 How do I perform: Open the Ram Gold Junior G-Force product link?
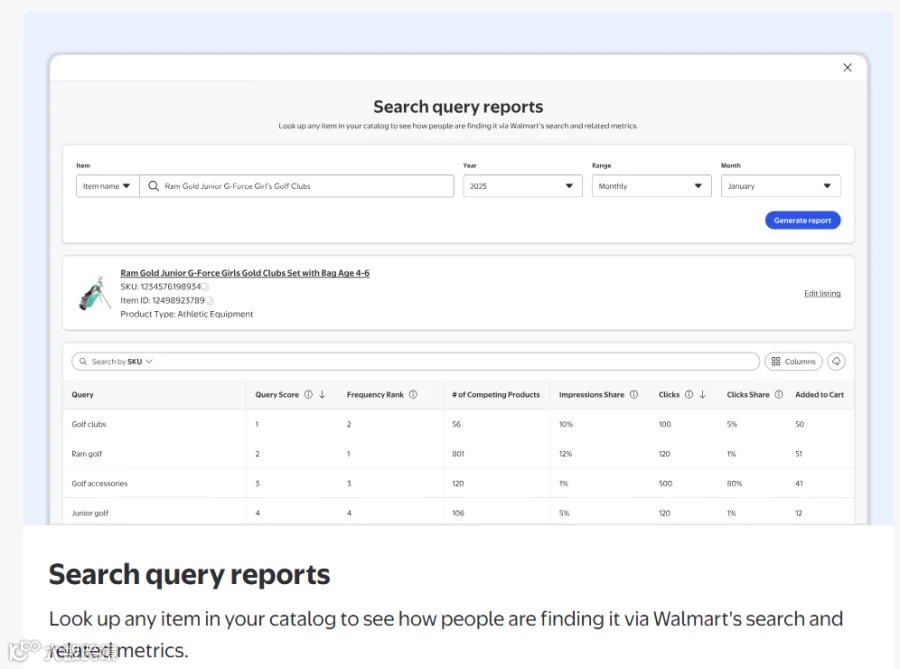(x=245, y=273)
